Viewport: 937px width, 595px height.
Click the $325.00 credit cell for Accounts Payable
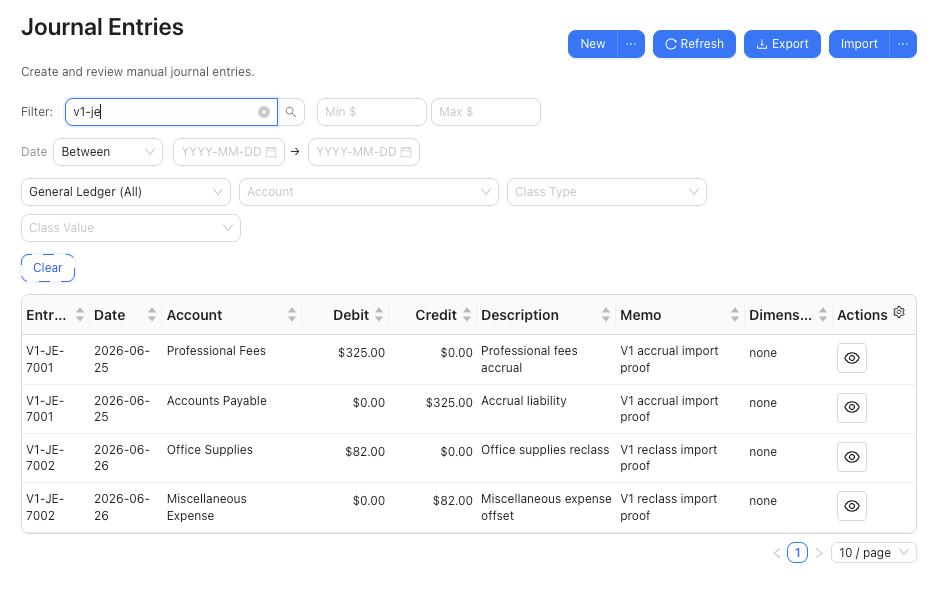449,403
